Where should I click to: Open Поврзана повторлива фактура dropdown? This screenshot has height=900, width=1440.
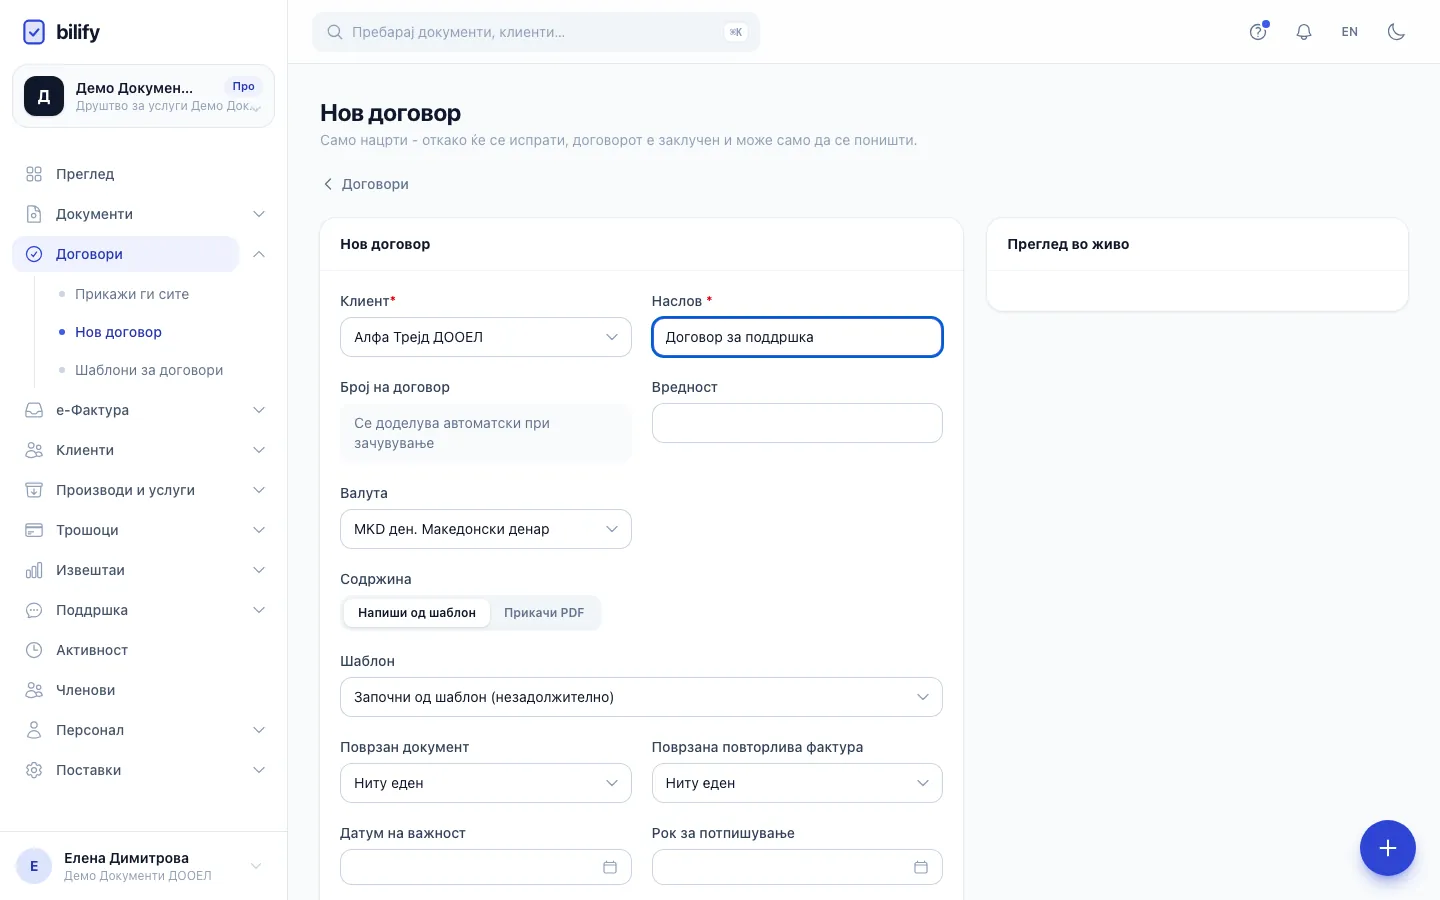pos(797,783)
